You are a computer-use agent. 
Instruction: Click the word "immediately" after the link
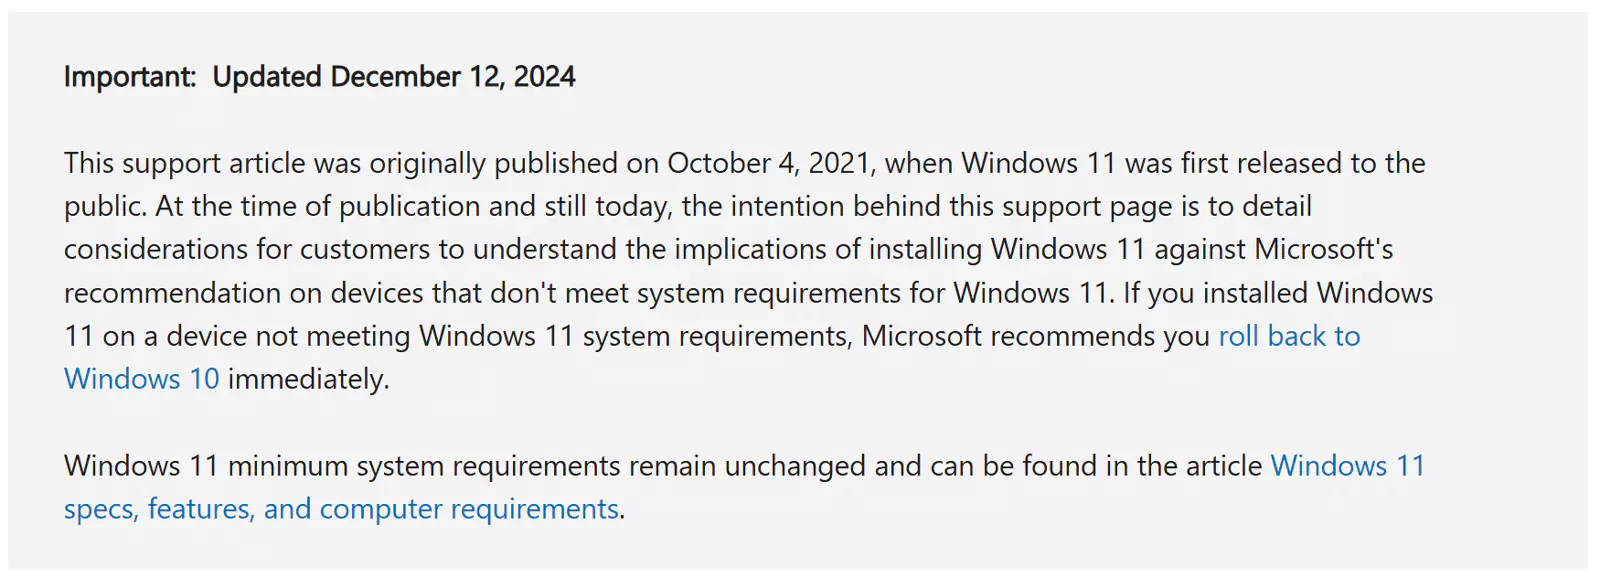(x=305, y=380)
